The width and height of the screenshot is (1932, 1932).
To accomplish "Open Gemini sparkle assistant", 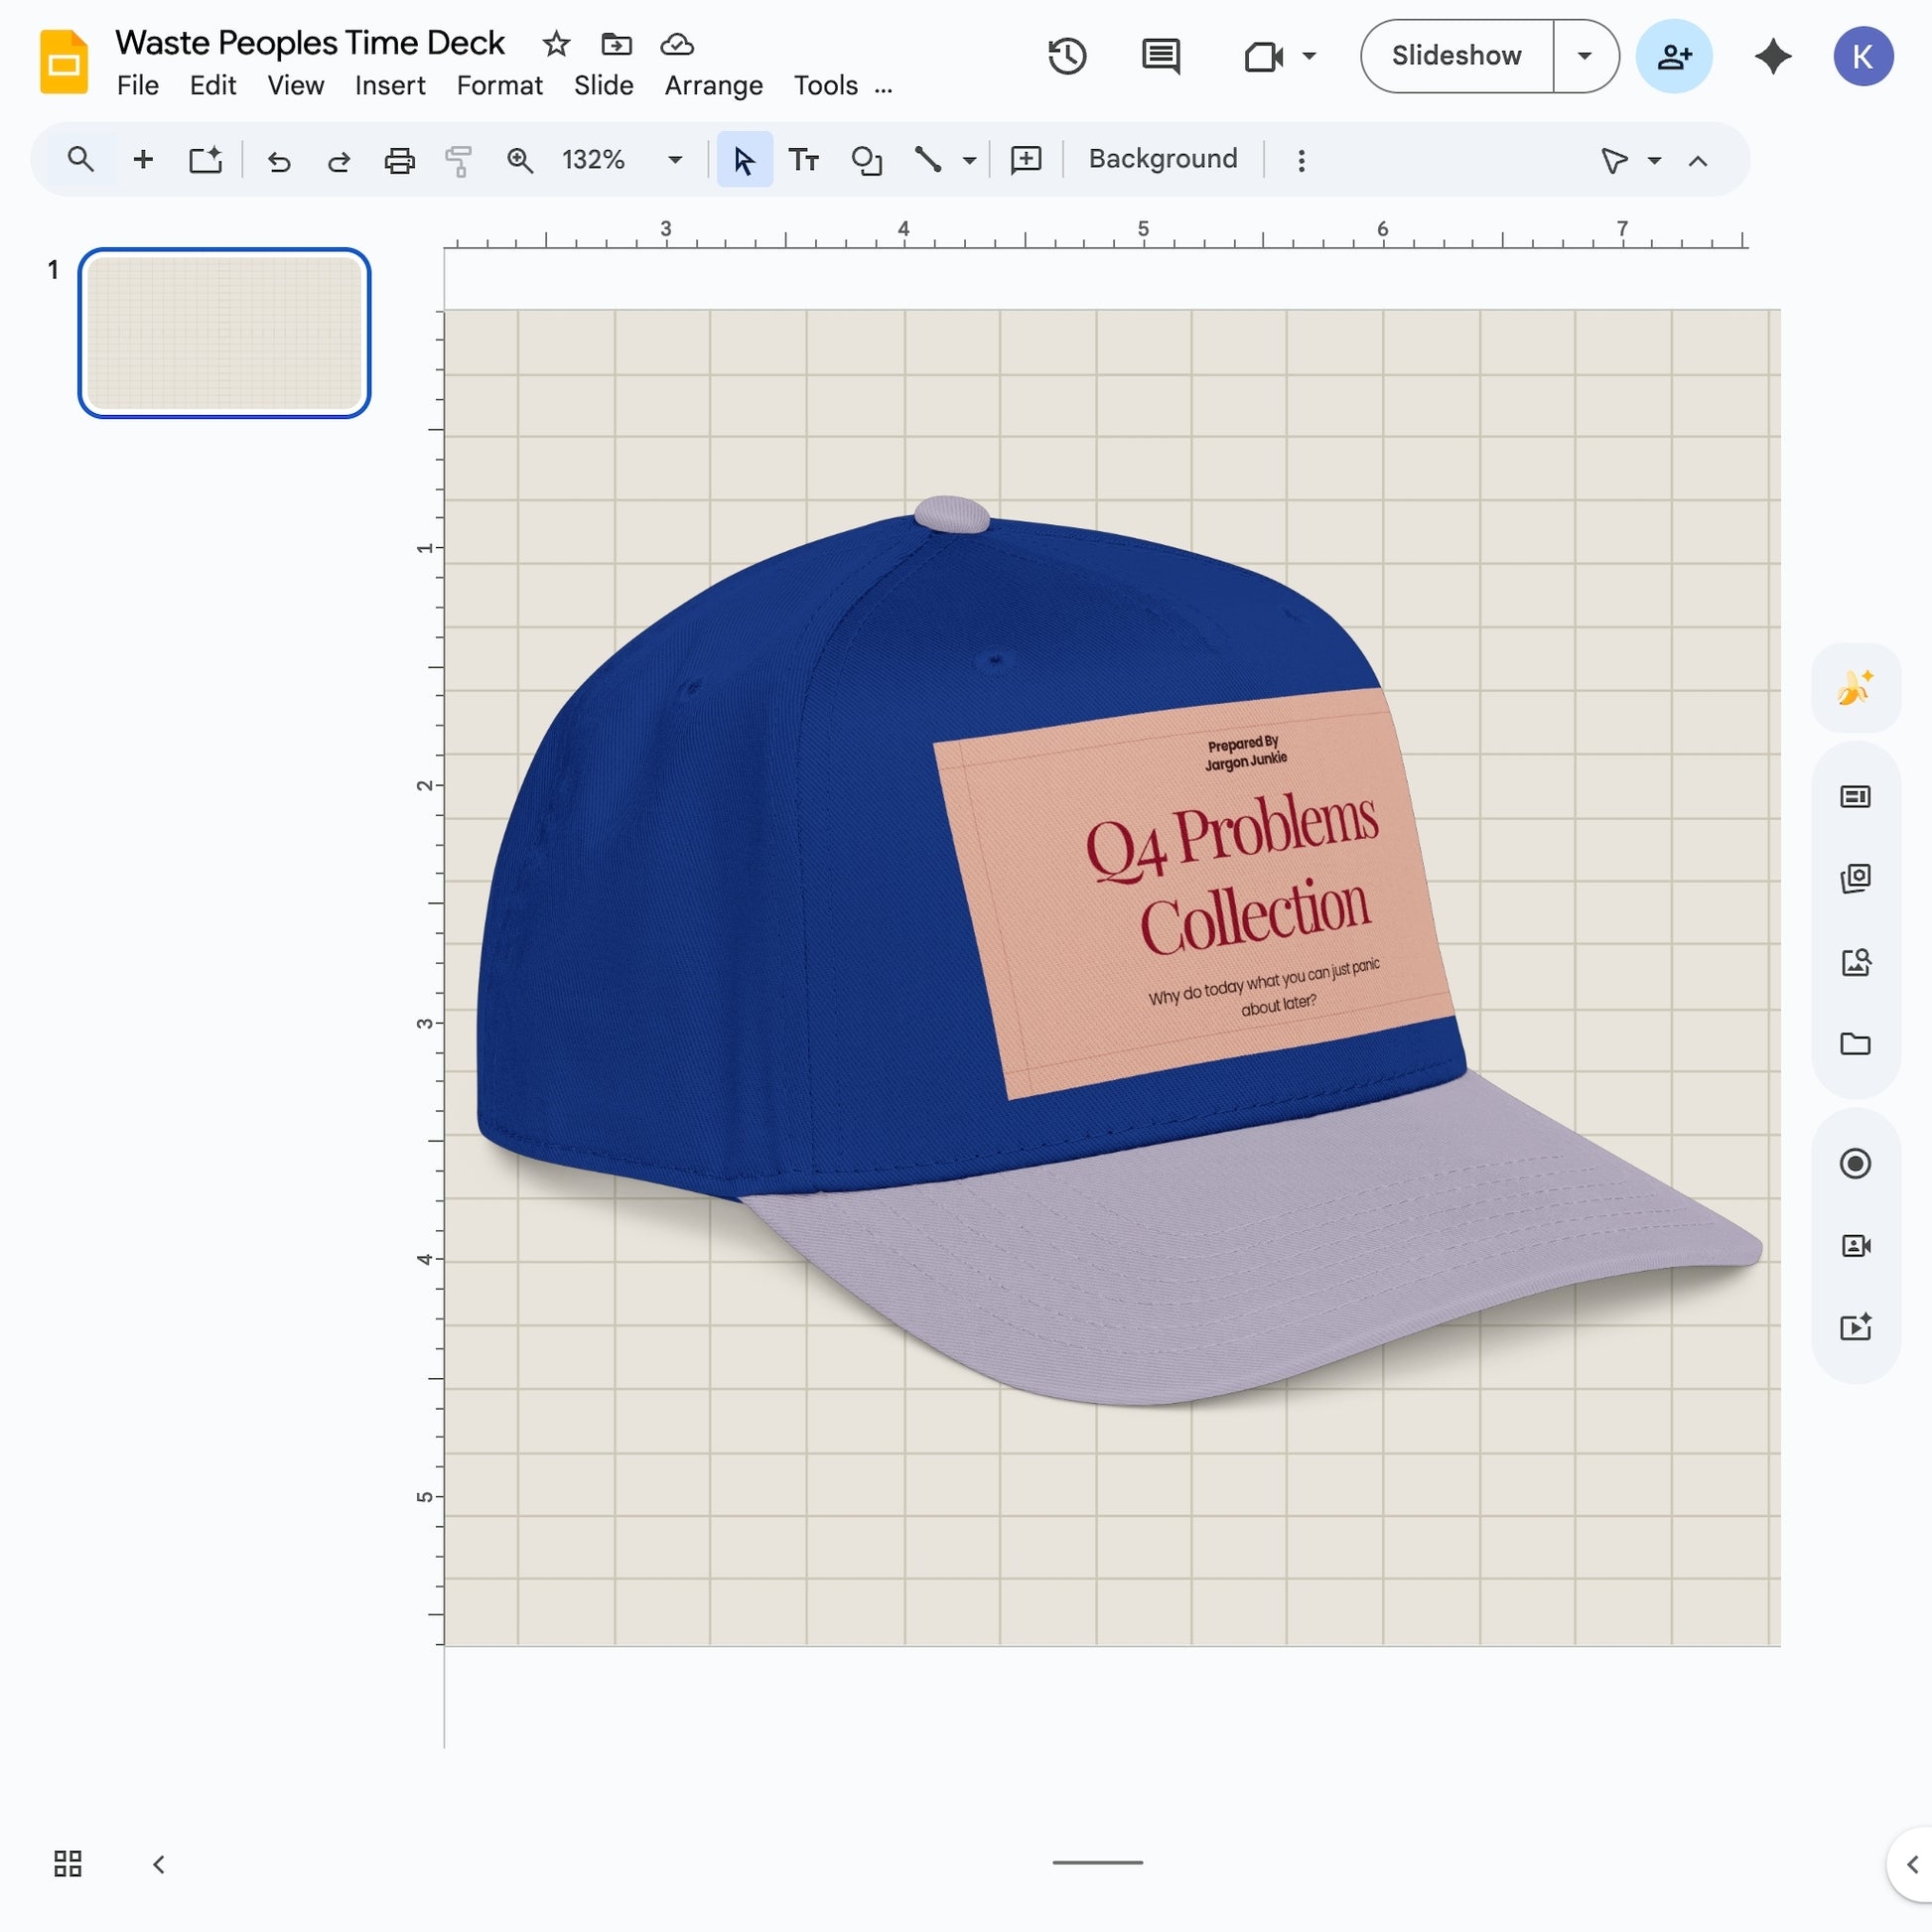I will pos(1773,56).
